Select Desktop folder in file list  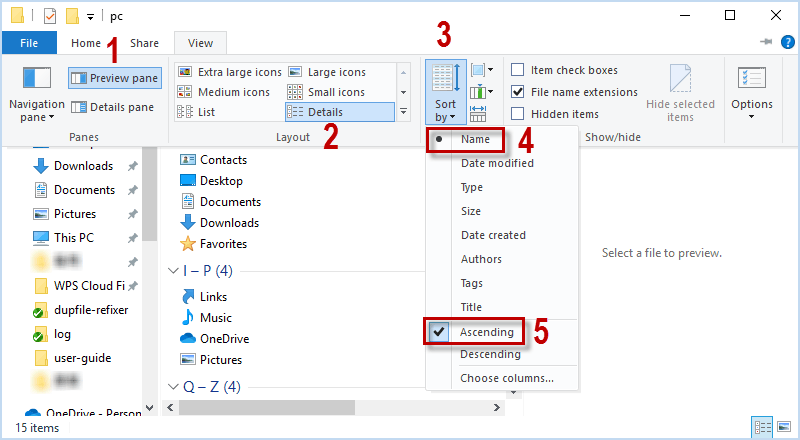point(211,181)
